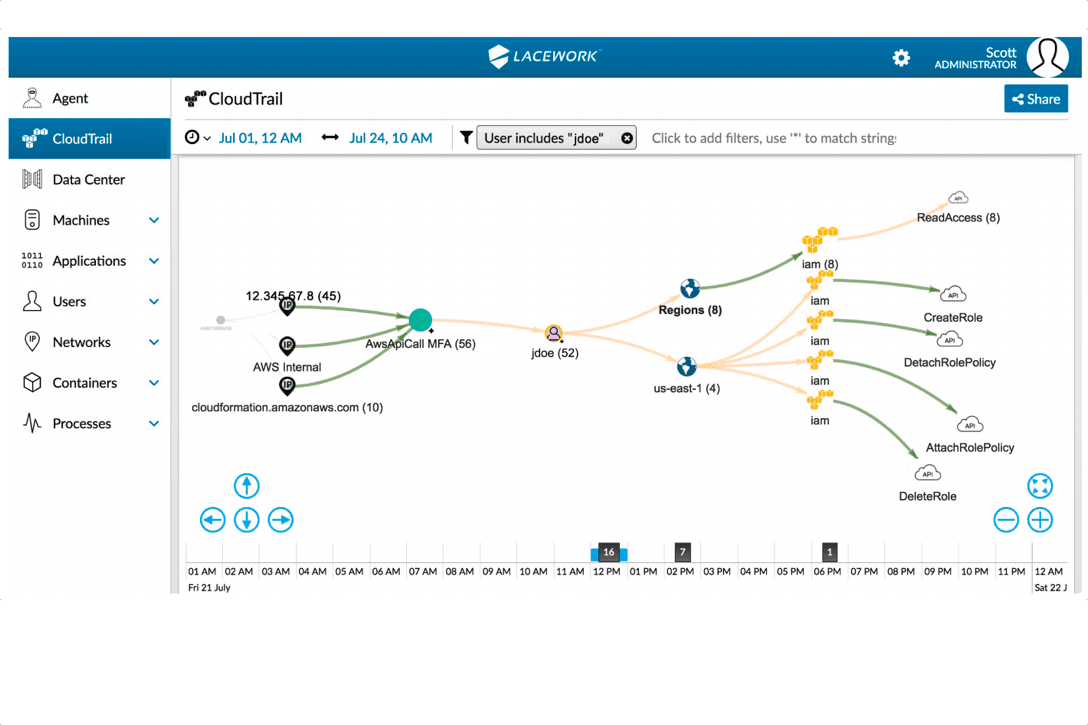Open the settings gear icon
The height and width of the screenshot is (725, 1088).
[901, 58]
